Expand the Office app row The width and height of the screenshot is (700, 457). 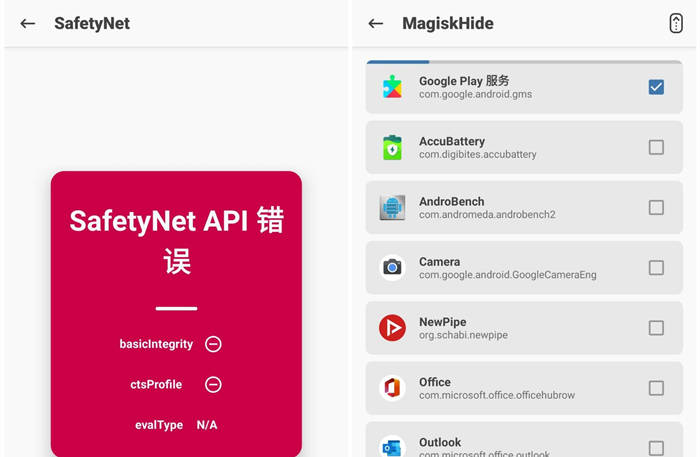520,388
